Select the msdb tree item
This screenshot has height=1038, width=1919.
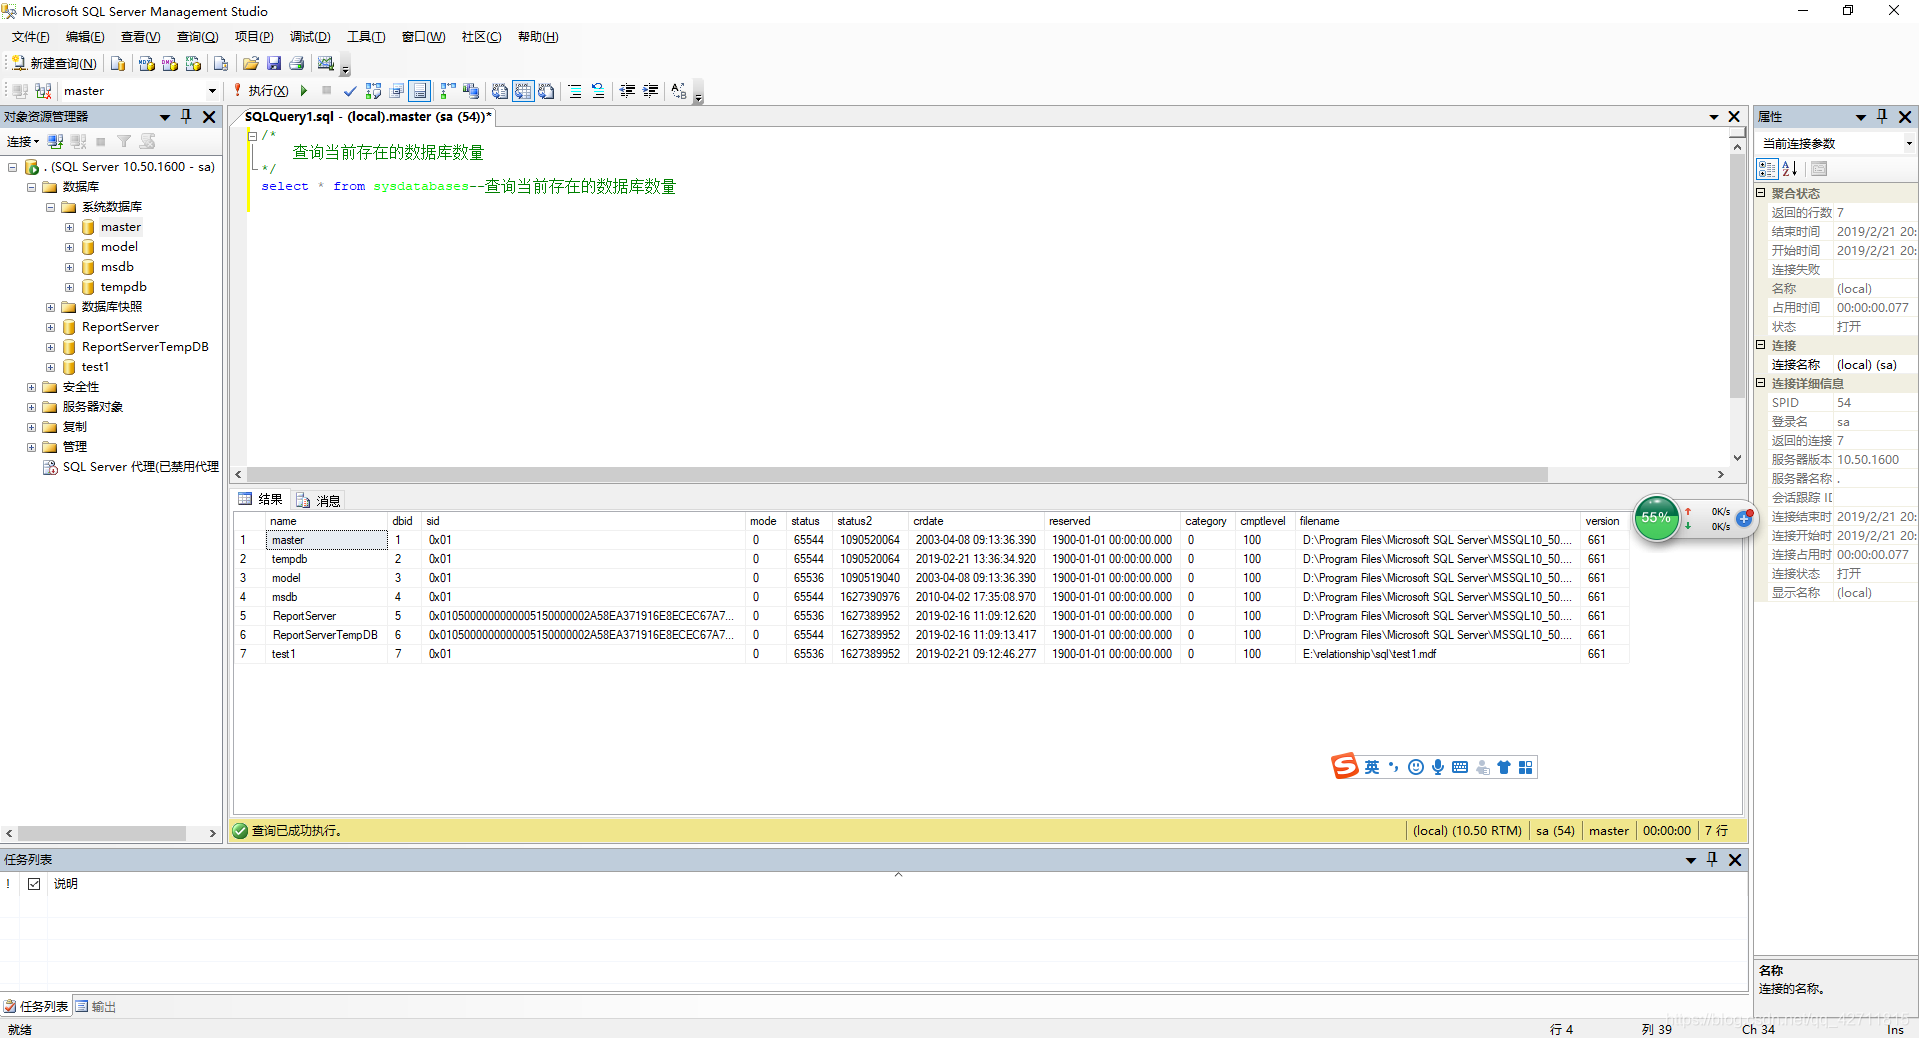point(117,267)
